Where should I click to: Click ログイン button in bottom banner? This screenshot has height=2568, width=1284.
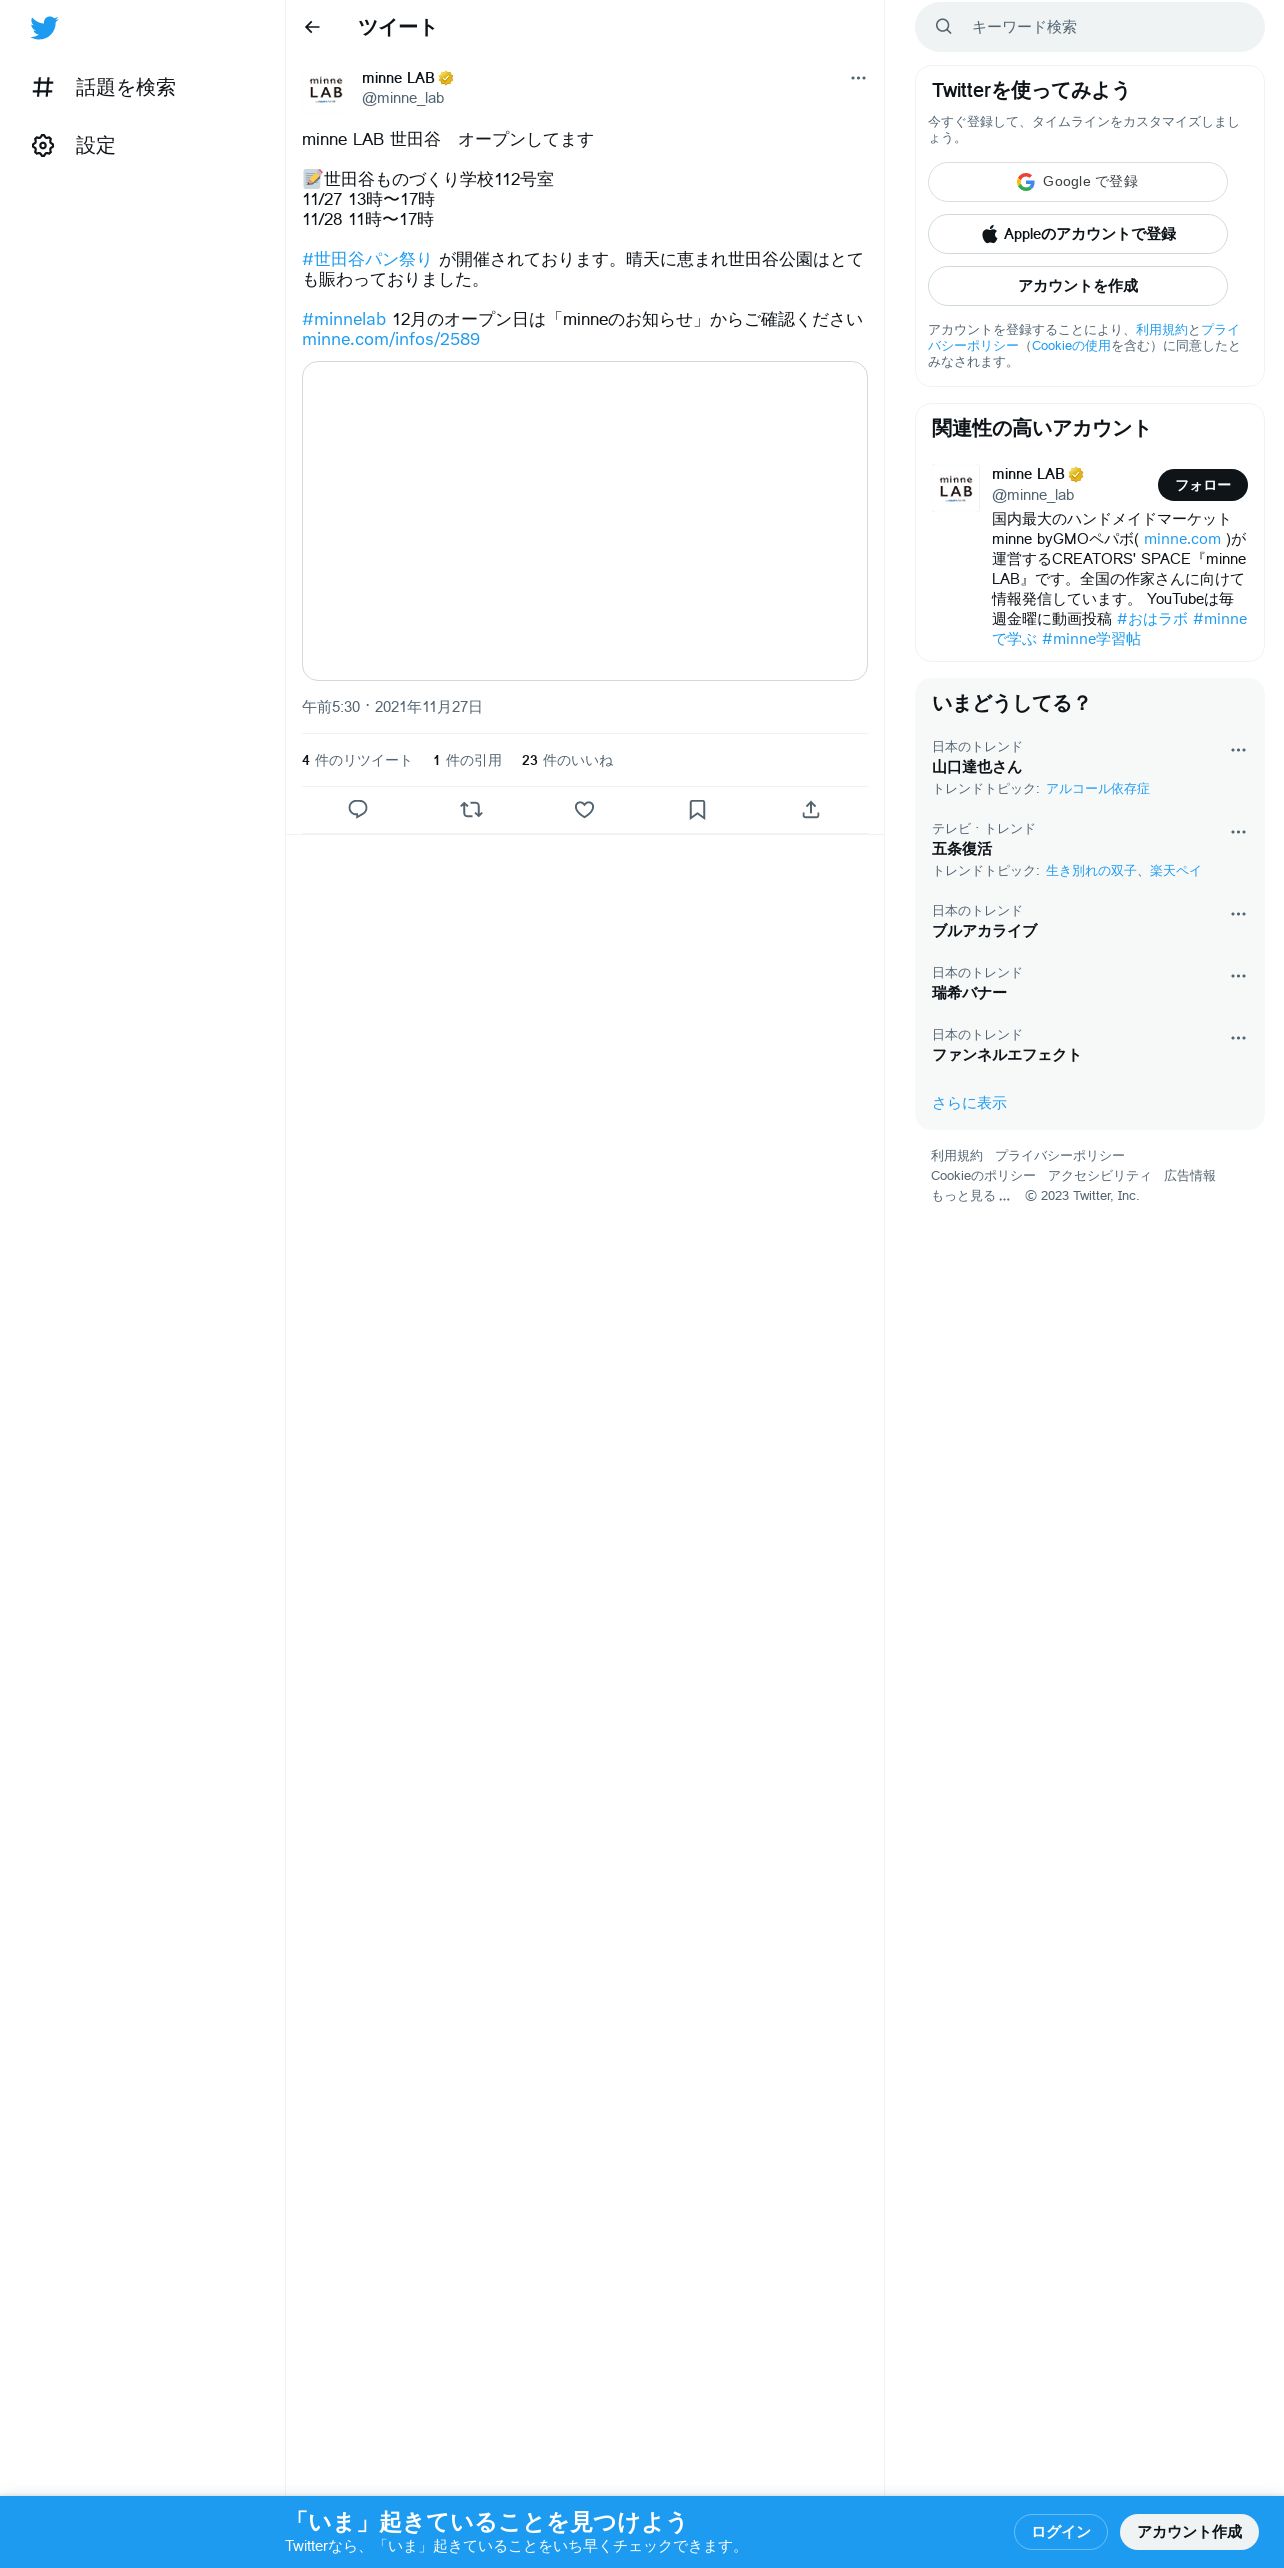coord(1061,2532)
